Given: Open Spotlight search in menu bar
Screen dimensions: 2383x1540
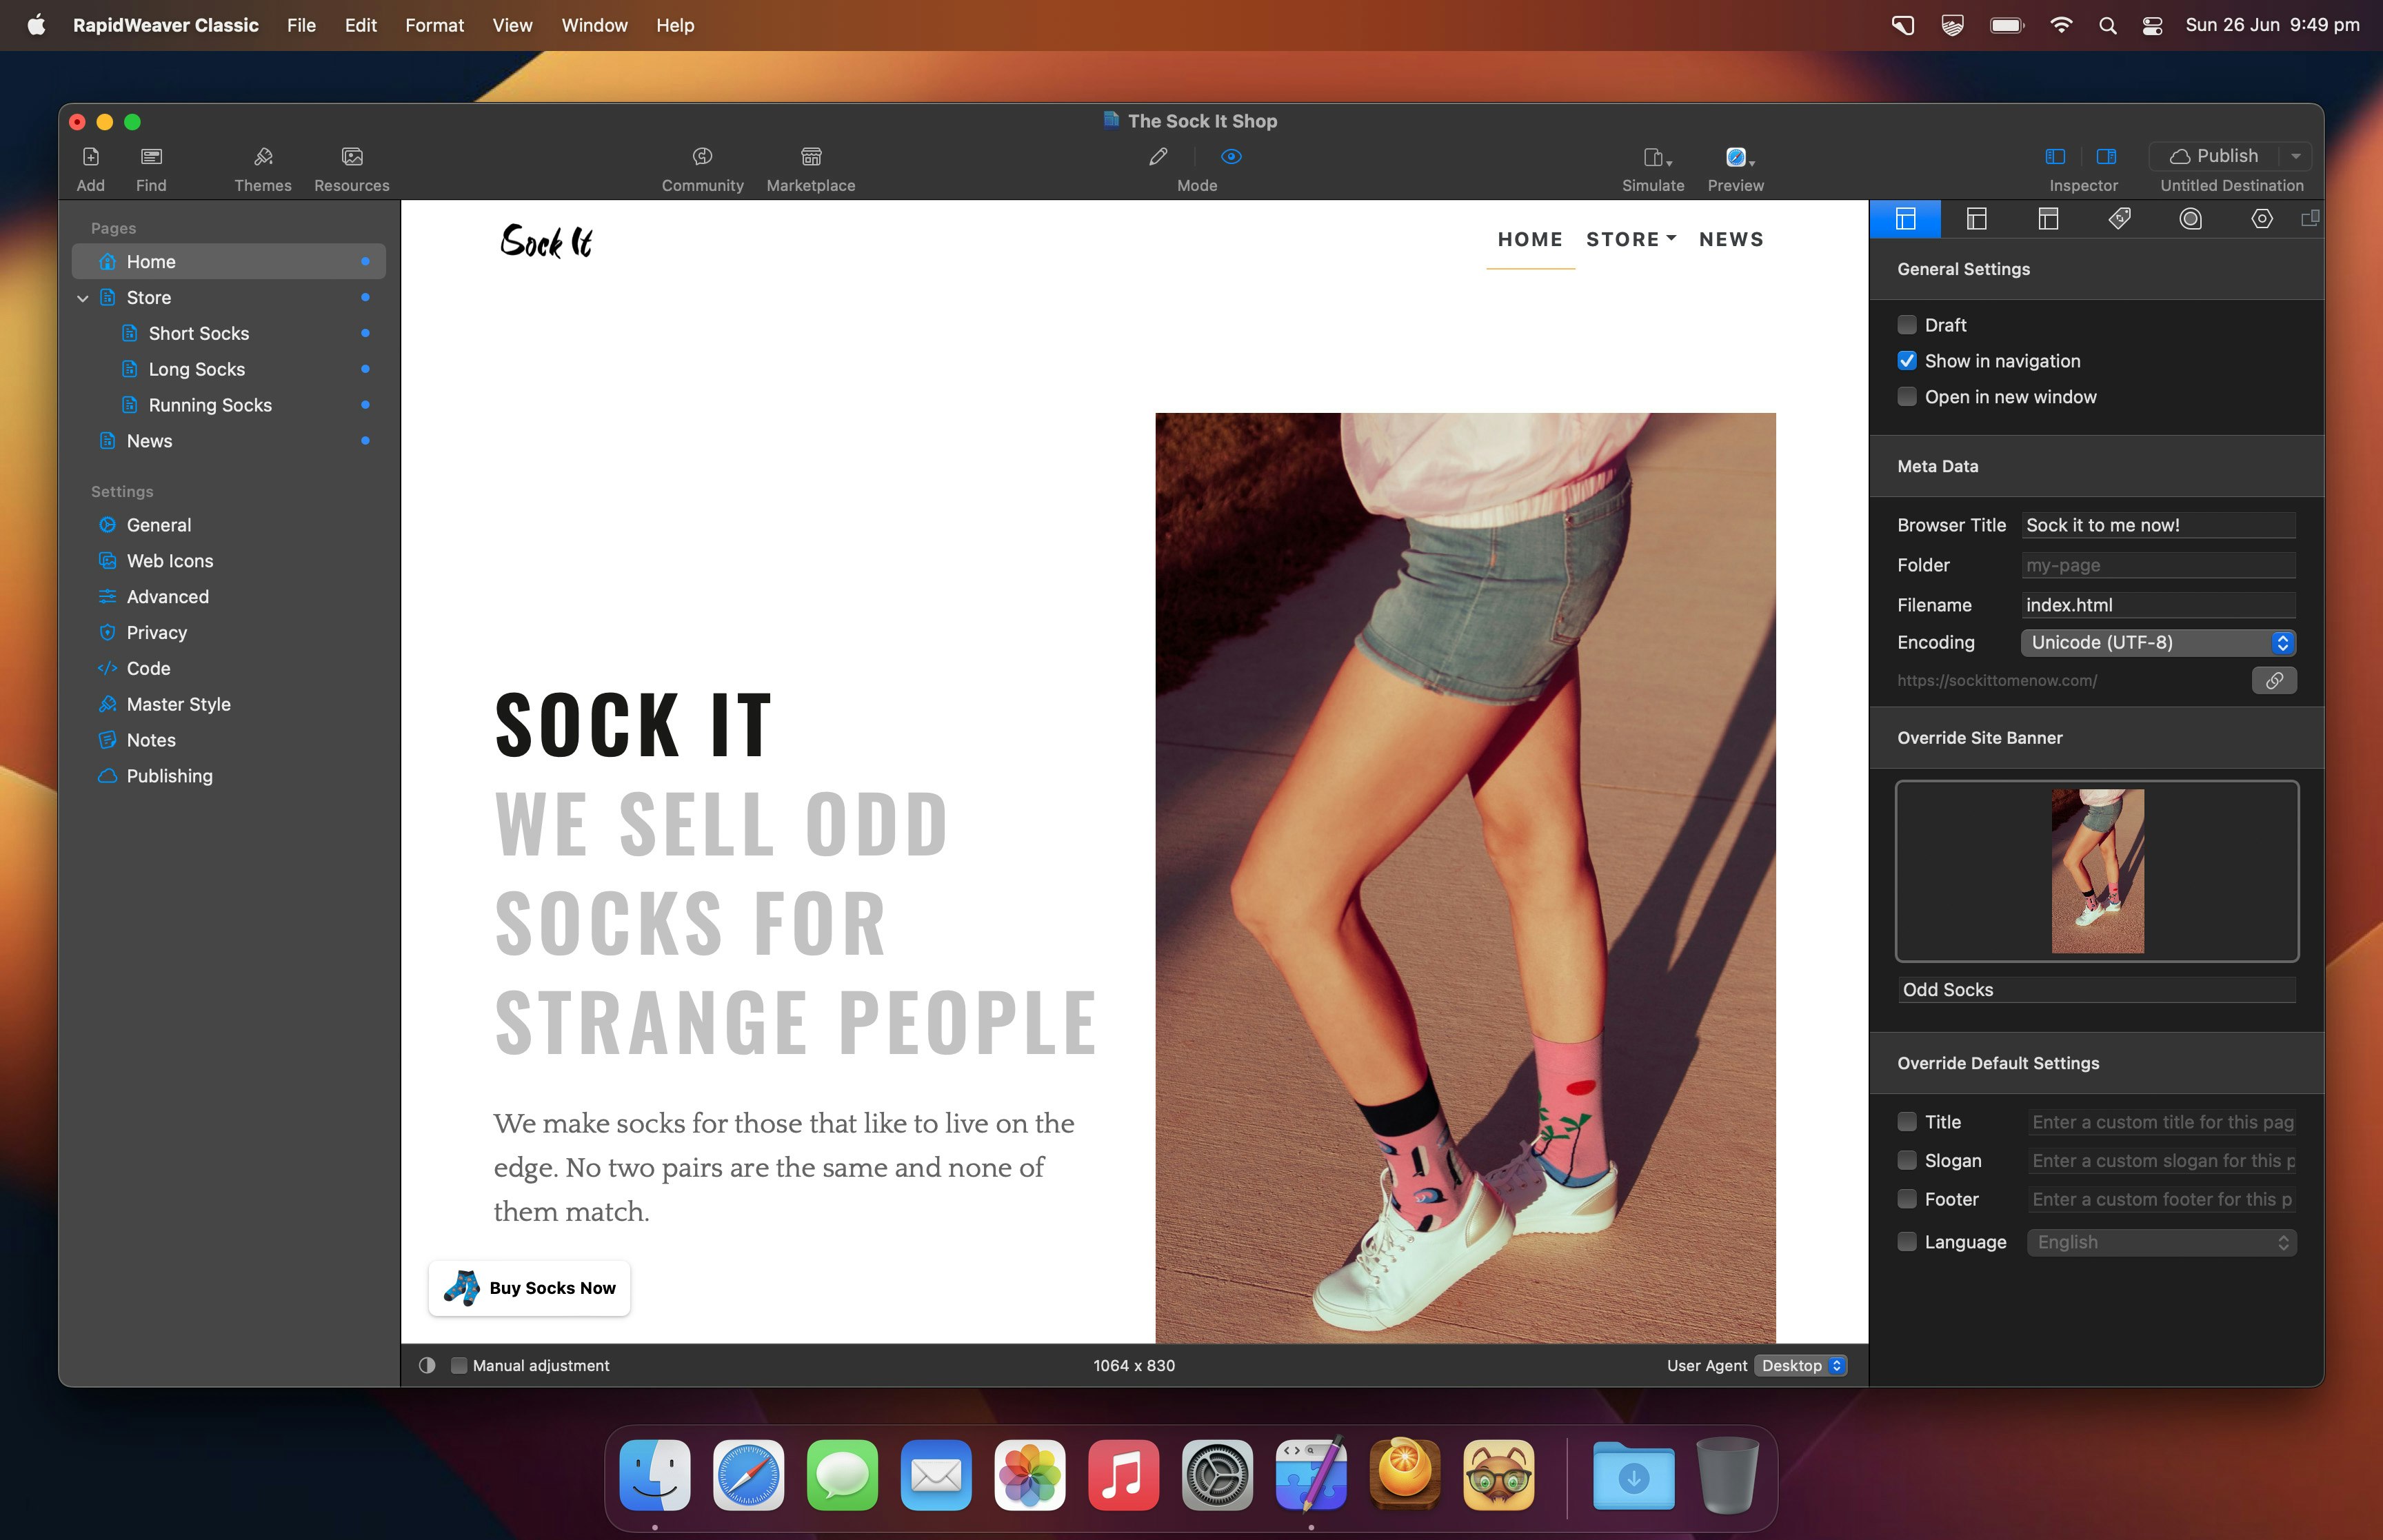Looking at the screenshot, I should click(2108, 25).
